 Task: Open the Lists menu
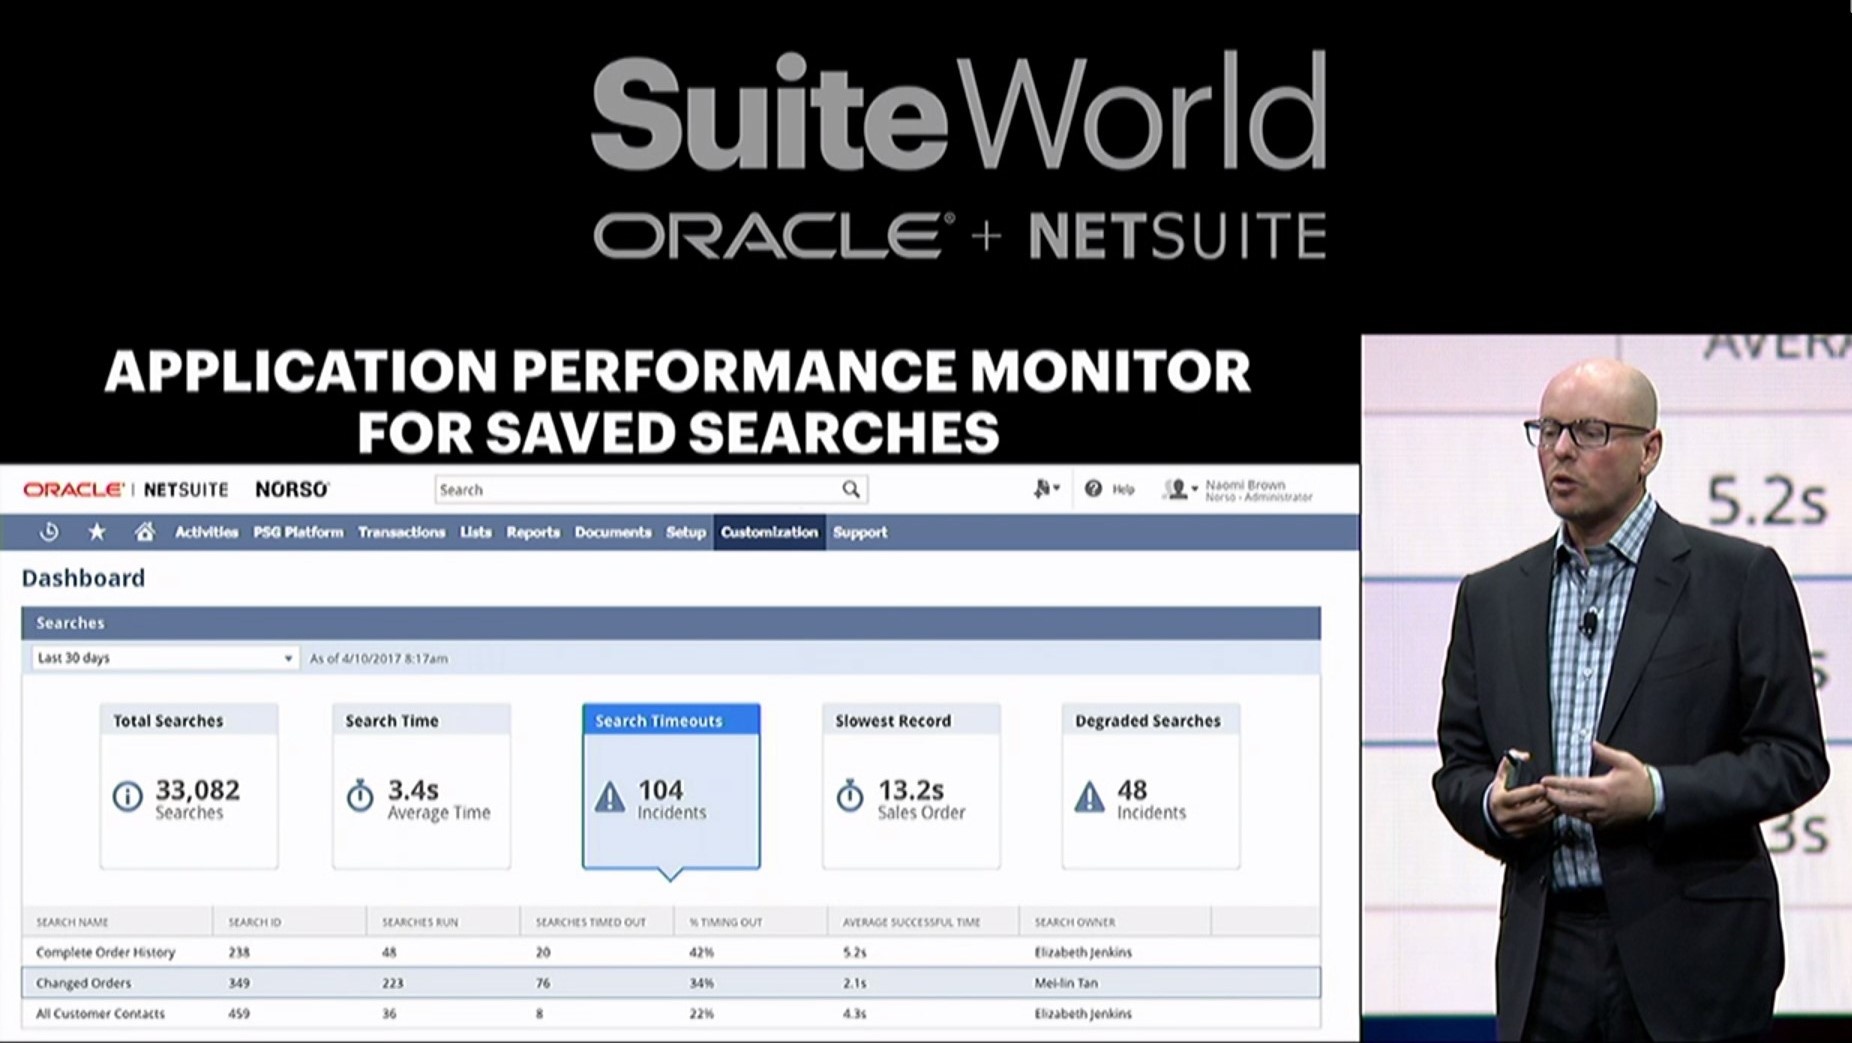click(x=475, y=532)
